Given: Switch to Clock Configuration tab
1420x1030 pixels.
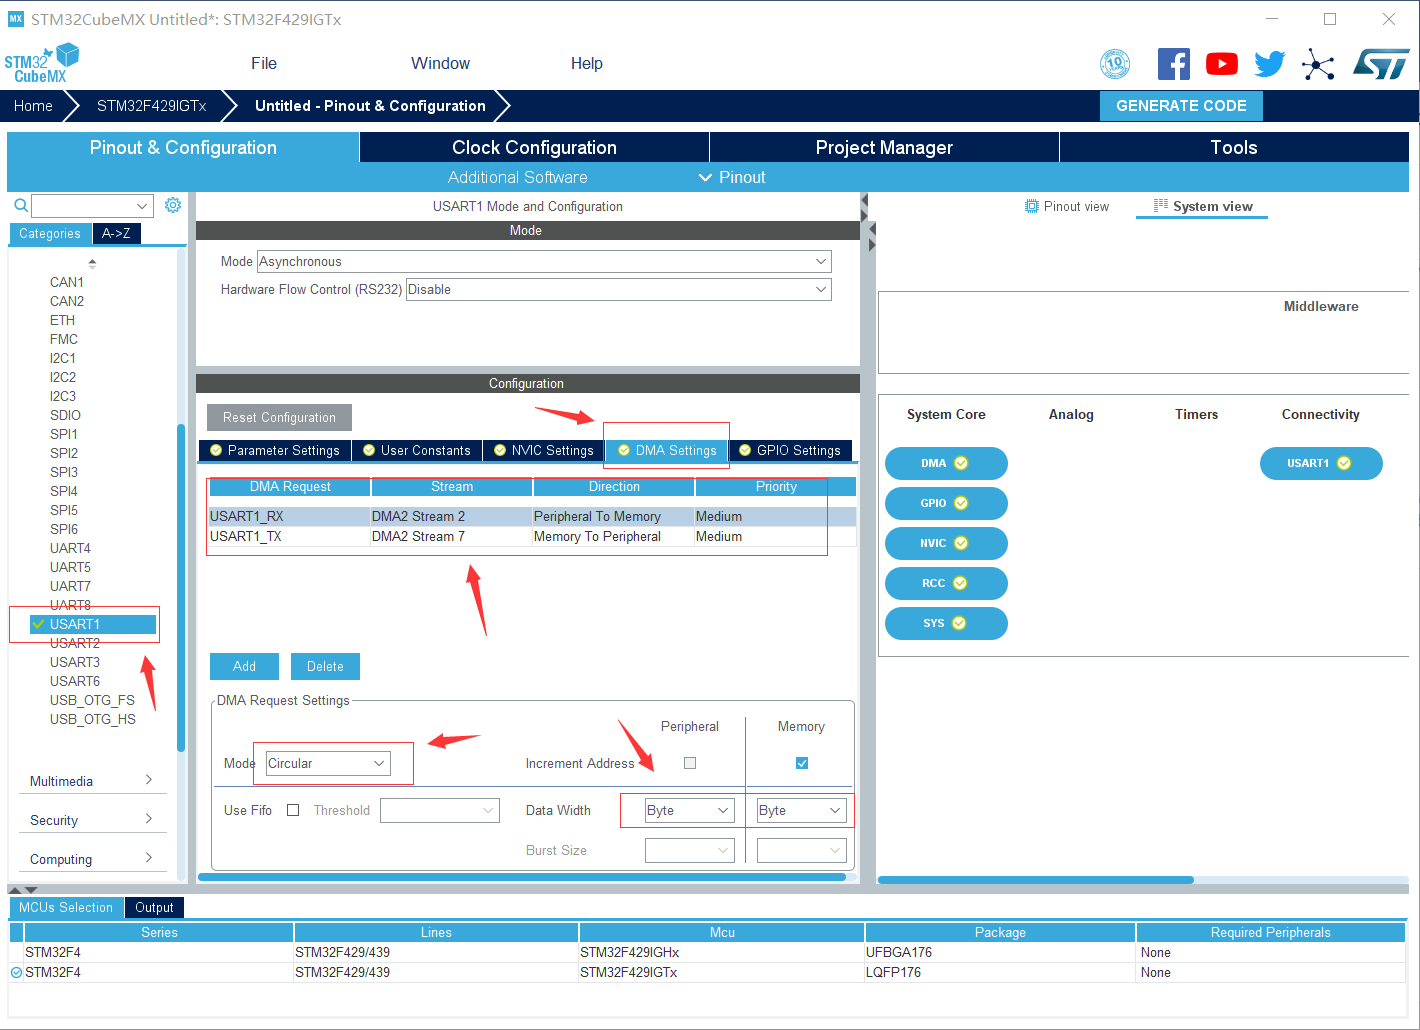Looking at the screenshot, I should (x=534, y=147).
